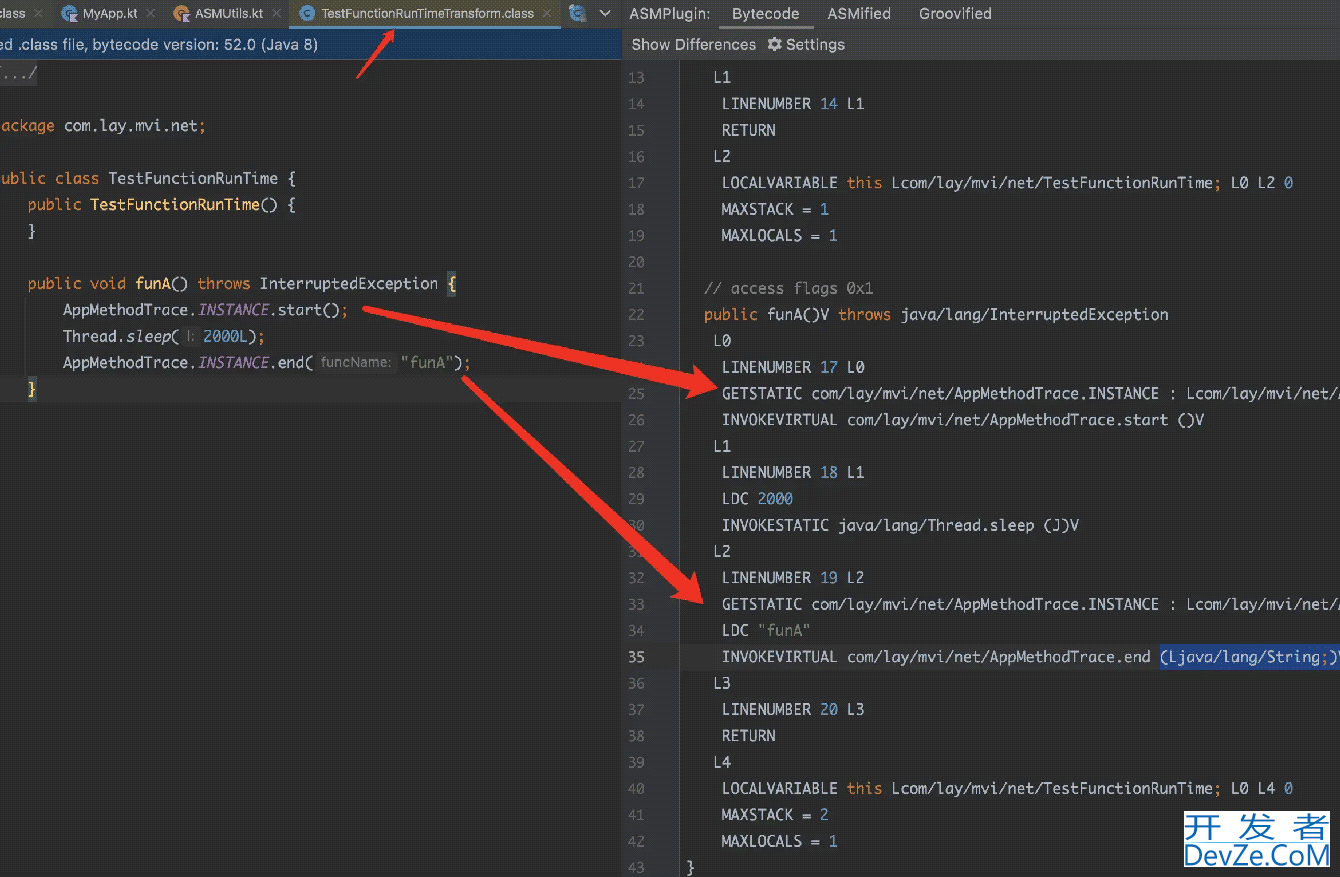Click the class file icon of TestFunctionRunTimeTransform.class
The height and width of the screenshot is (877, 1340).
coord(307,14)
